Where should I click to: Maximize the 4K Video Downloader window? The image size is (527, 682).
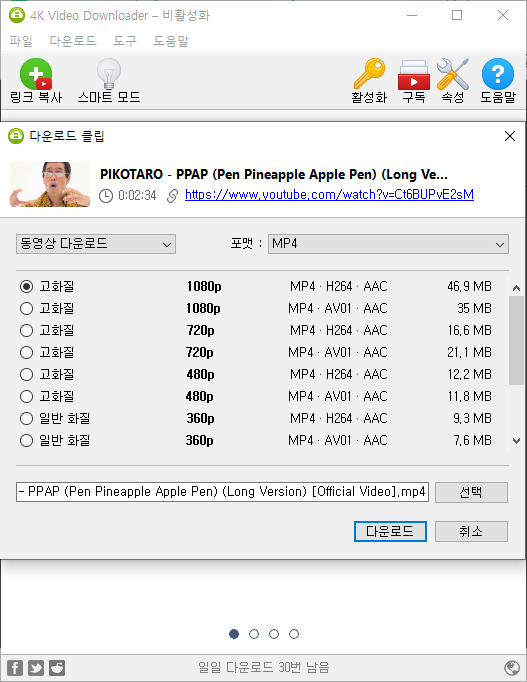pos(457,15)
